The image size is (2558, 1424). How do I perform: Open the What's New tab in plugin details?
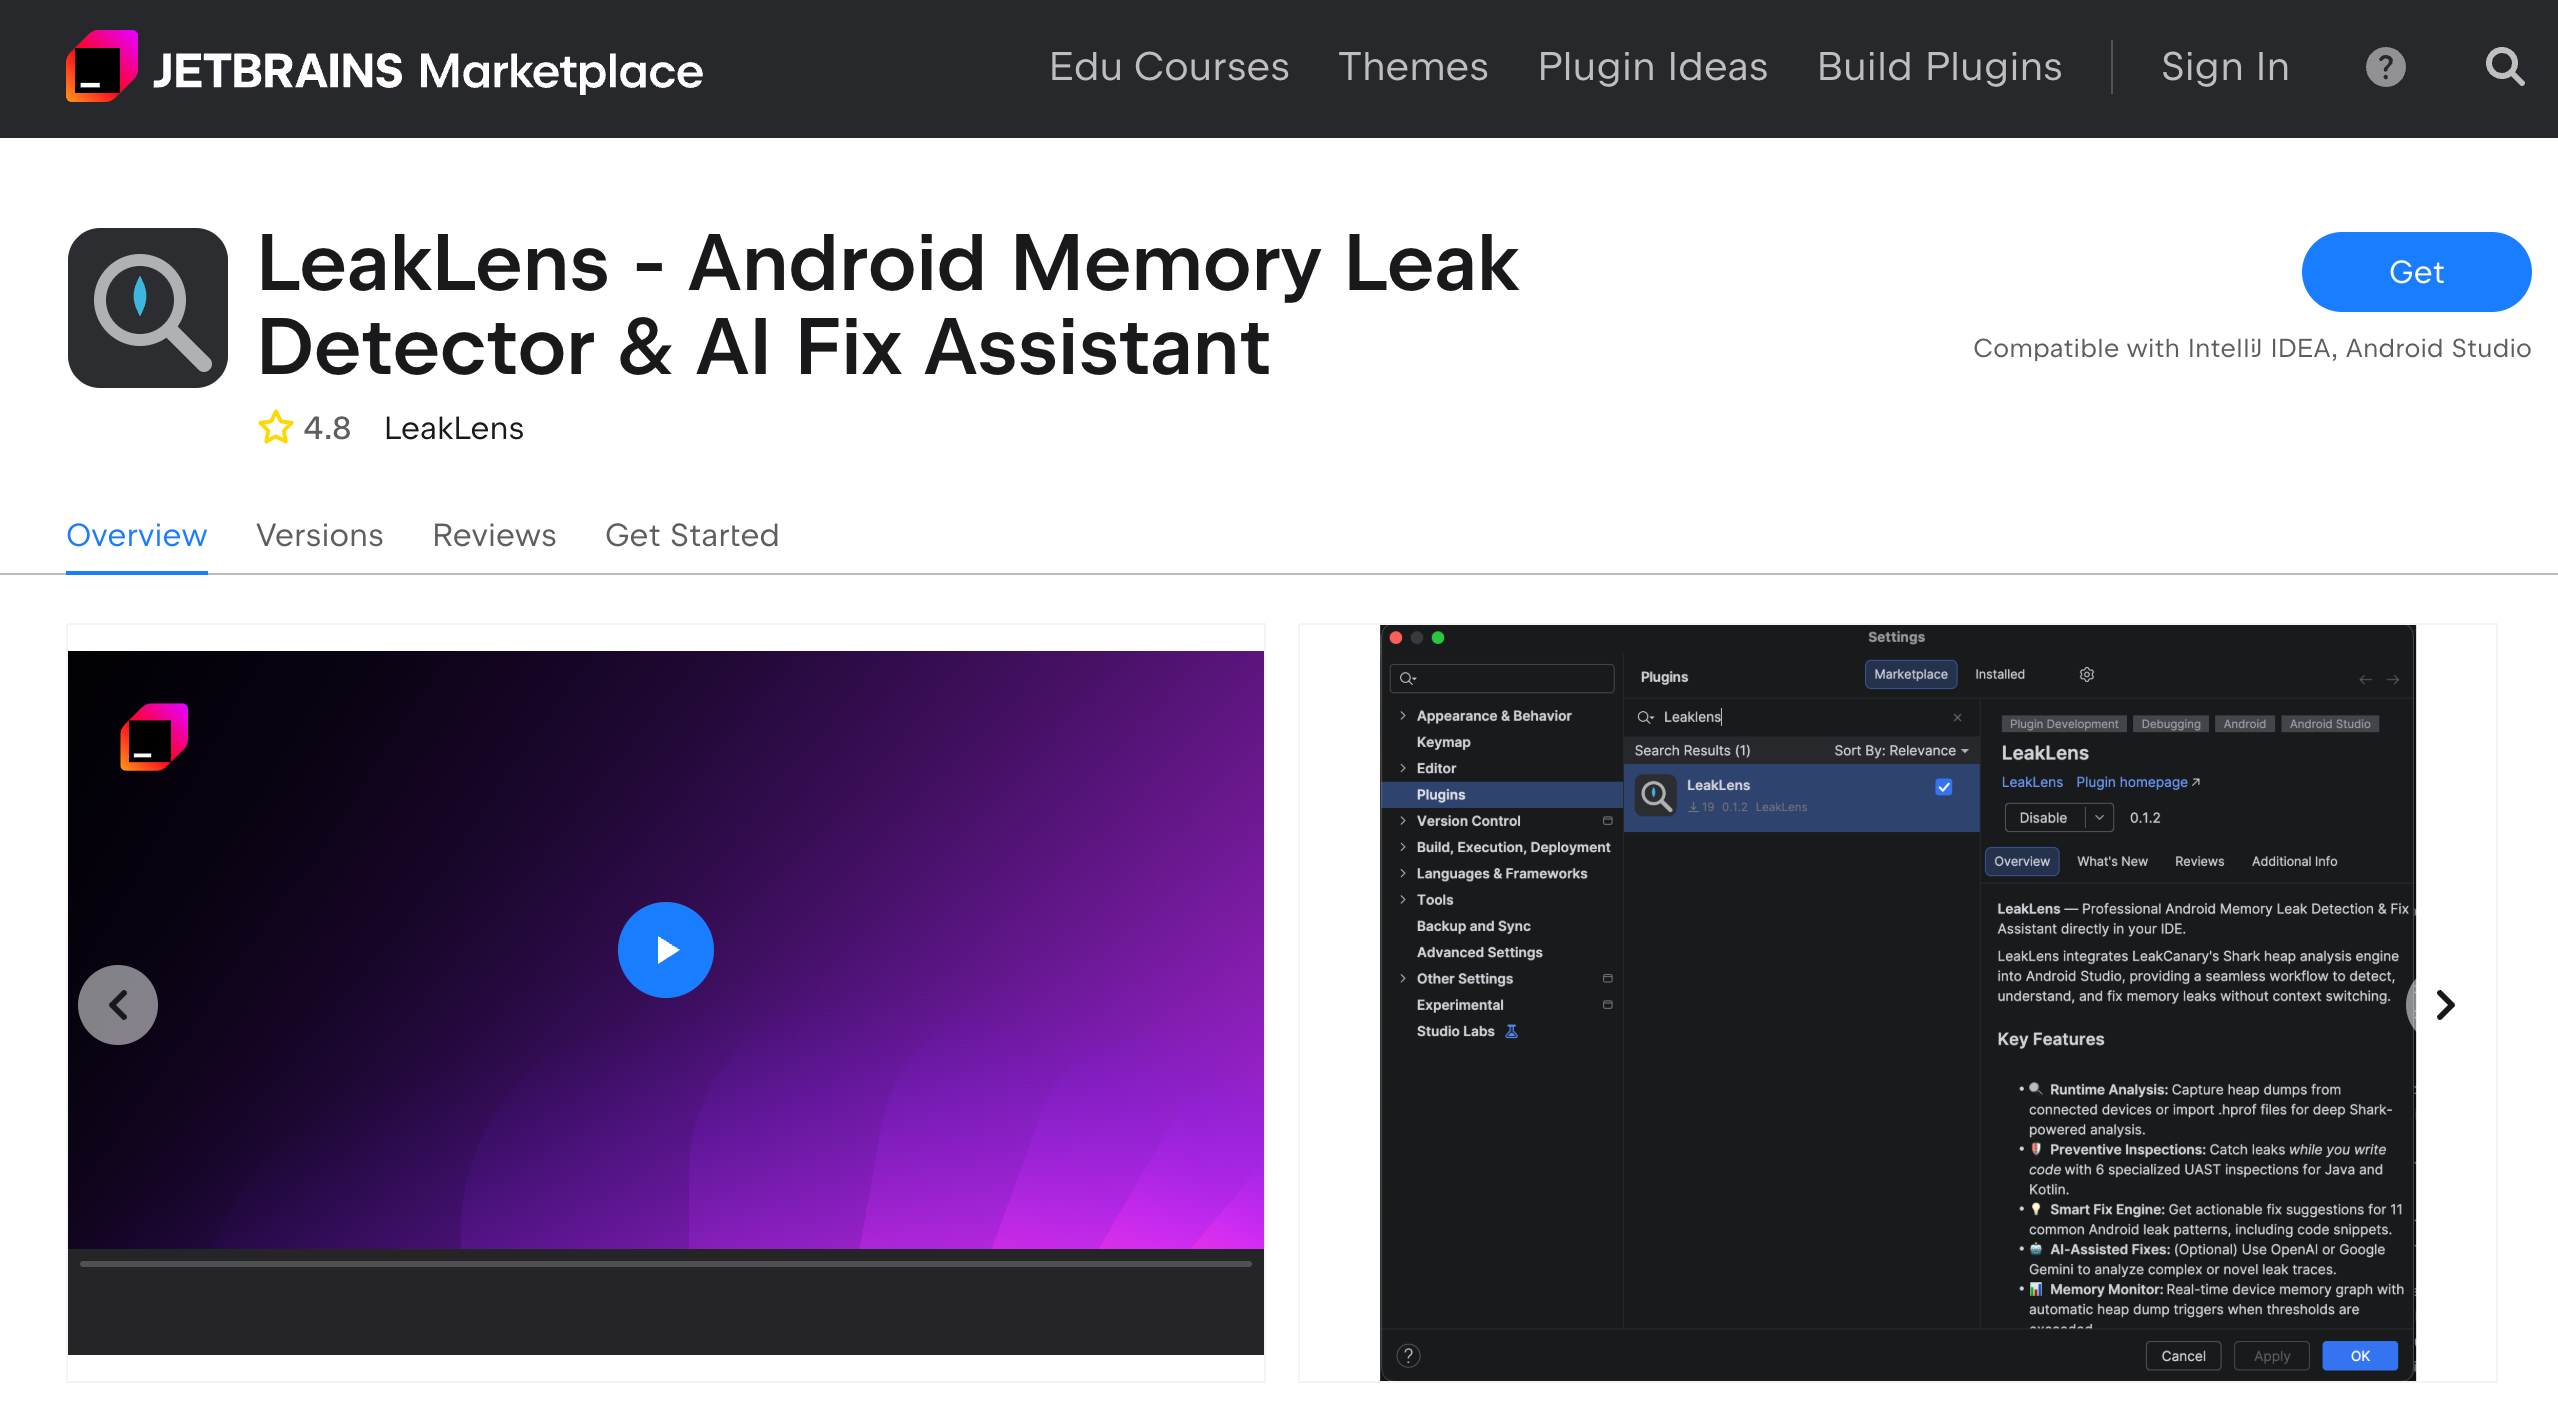click(2112, 861)
